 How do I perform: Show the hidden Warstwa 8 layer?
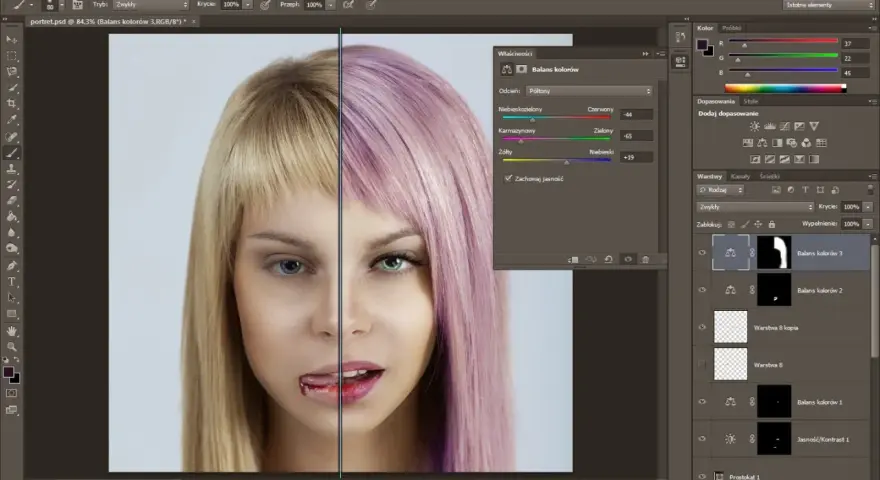tap(702, 364)
